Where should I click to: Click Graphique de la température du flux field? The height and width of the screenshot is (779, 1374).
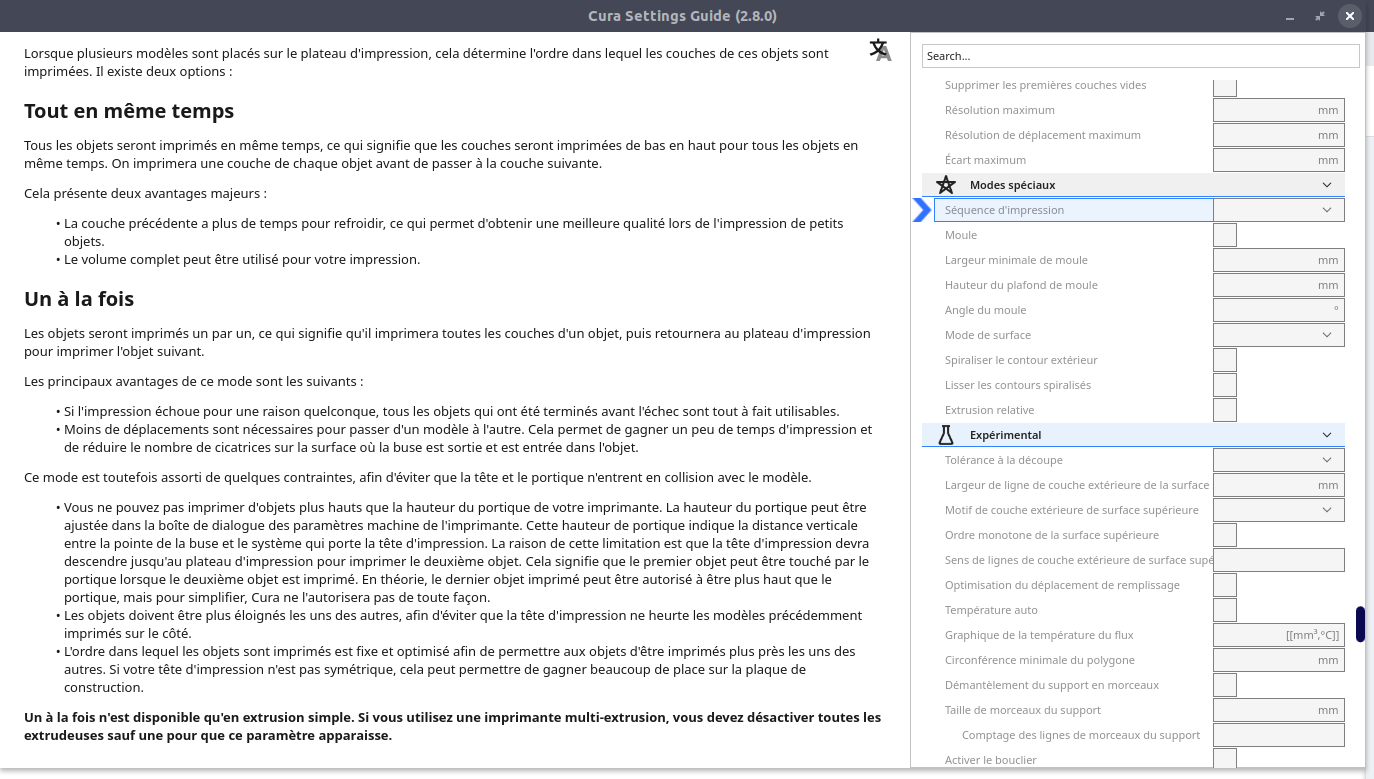click(1279, 635)
